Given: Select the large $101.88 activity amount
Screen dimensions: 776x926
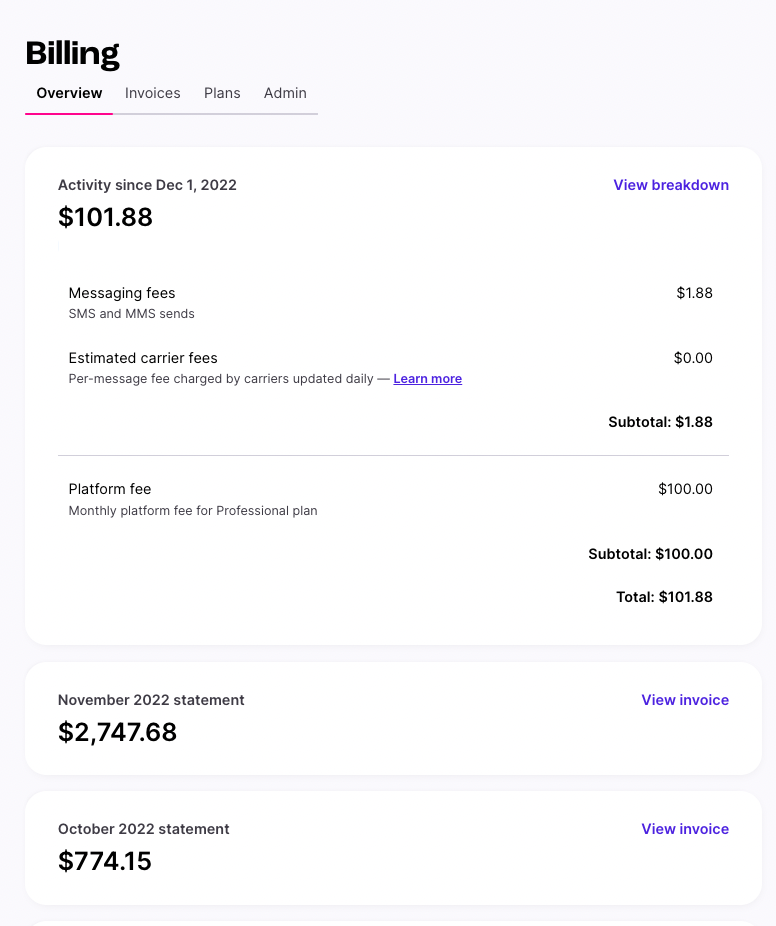Looking at the screenshot, I should (x=105, y=217).
